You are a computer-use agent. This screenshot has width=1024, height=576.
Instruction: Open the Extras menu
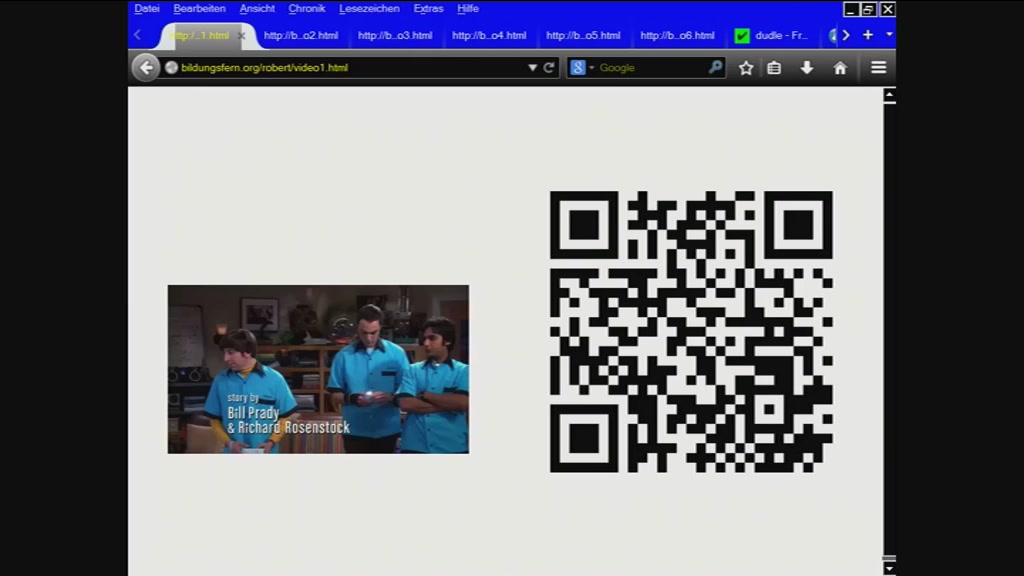coord(428,8)
